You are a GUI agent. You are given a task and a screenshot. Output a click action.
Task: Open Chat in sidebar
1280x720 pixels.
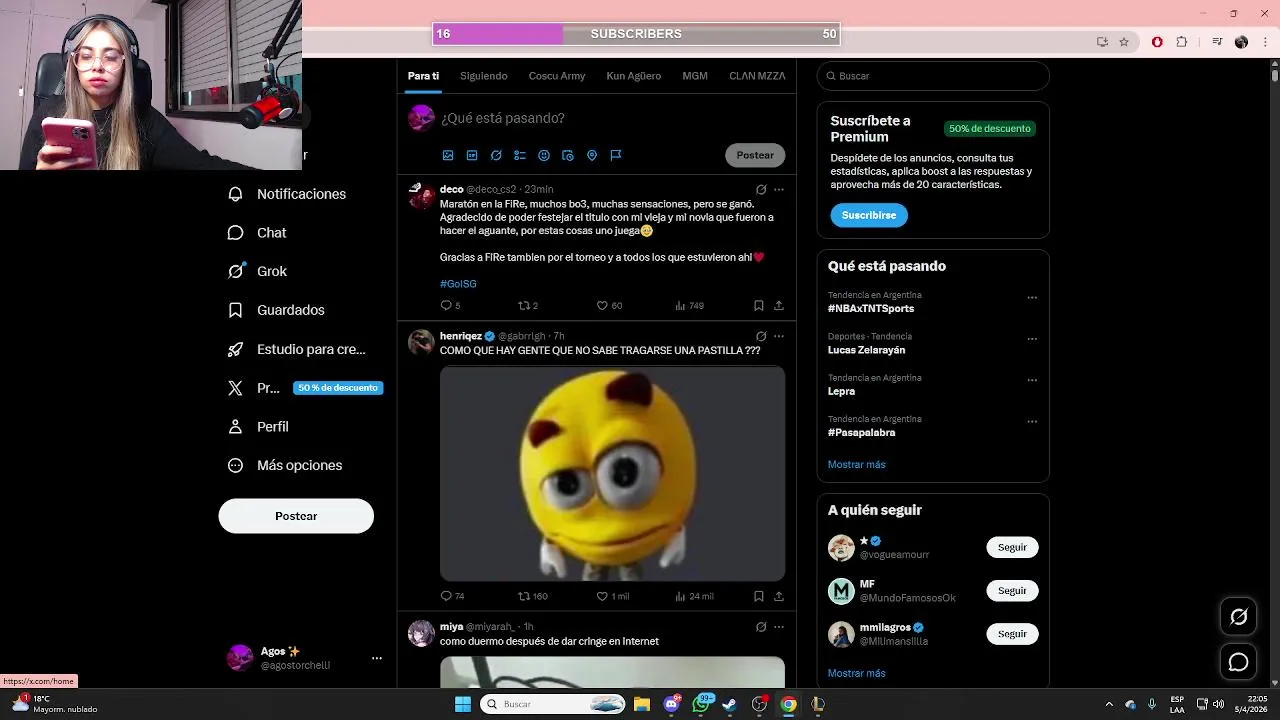[257, 232]
